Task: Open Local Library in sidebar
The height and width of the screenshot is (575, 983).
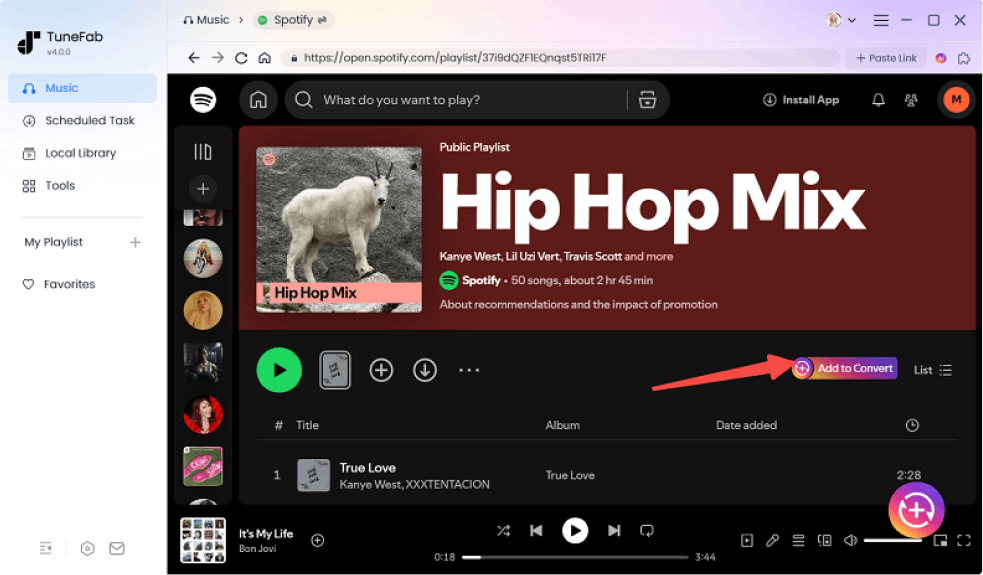Action: point(82,153)
